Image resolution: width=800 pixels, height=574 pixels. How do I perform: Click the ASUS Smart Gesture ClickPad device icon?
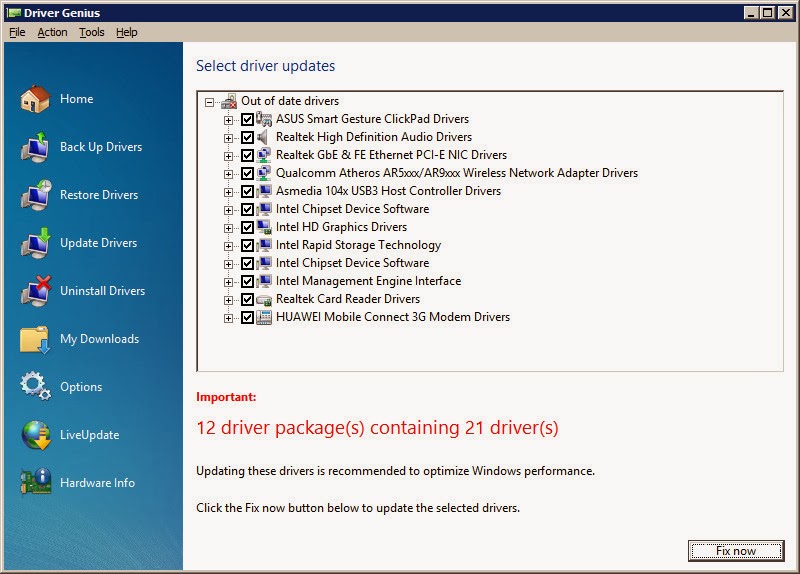(x=264, y=119)
